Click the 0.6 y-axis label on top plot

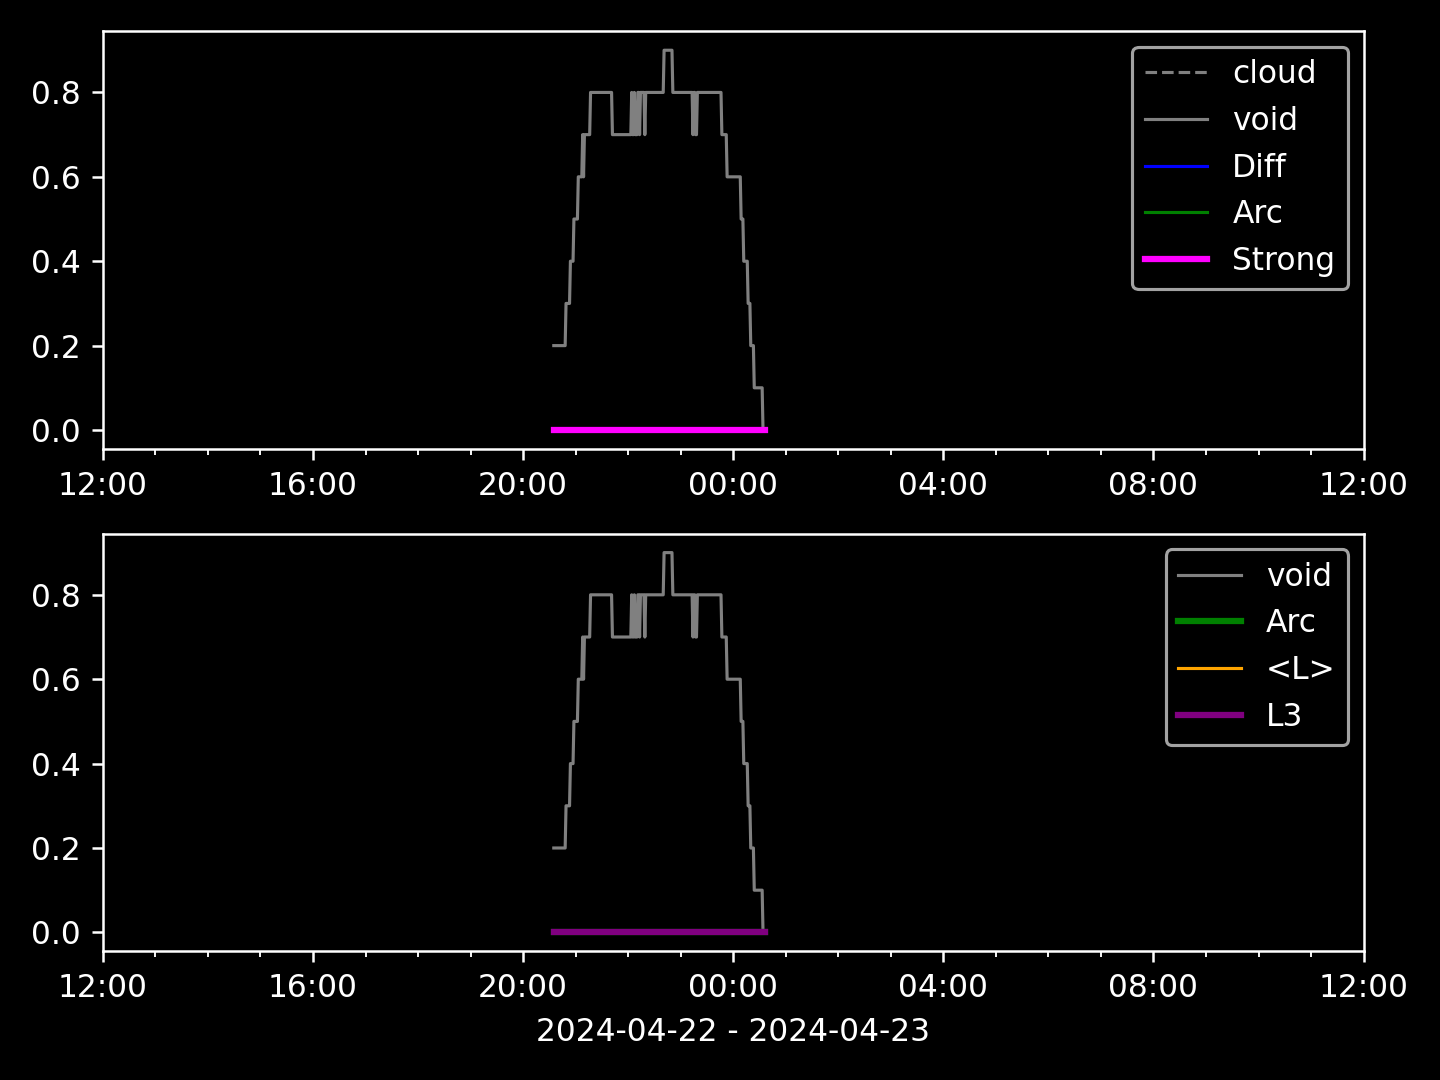click(55, 178)
